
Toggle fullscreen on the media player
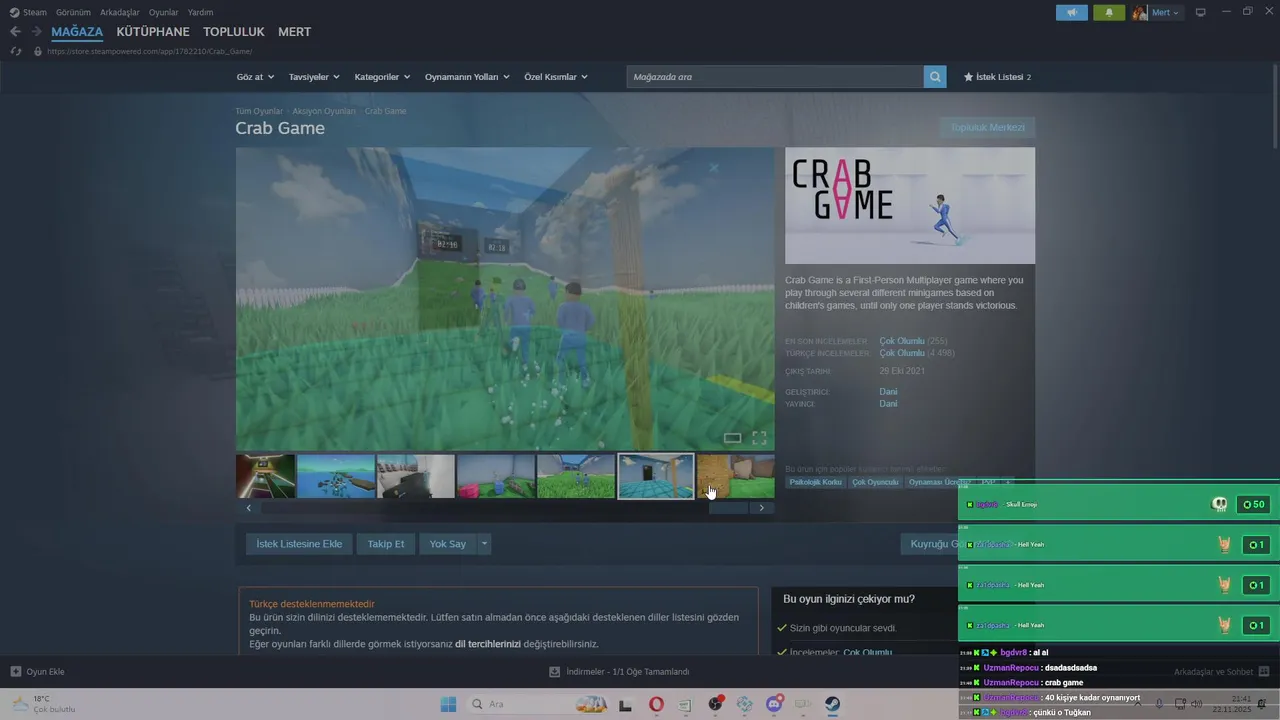click(759, 438)
